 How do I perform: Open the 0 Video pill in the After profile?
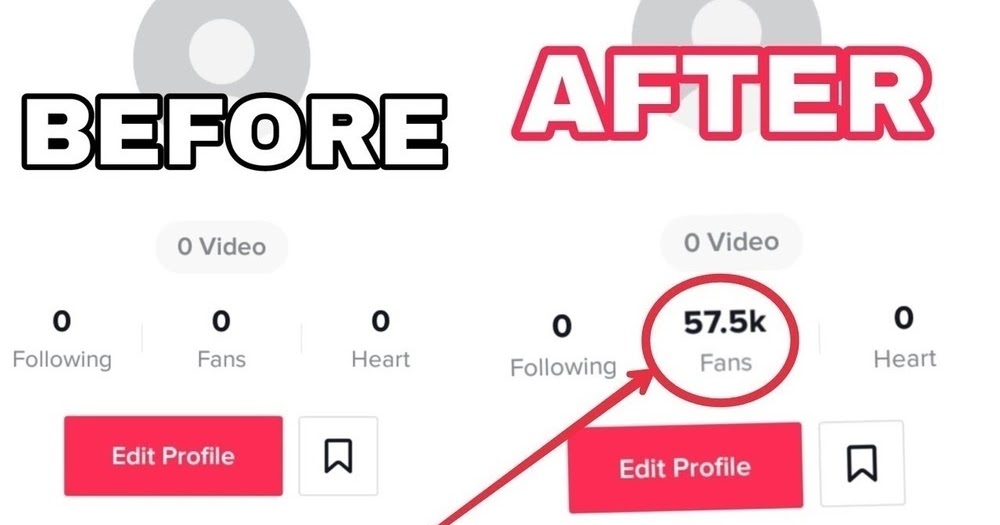coord(731,242)
